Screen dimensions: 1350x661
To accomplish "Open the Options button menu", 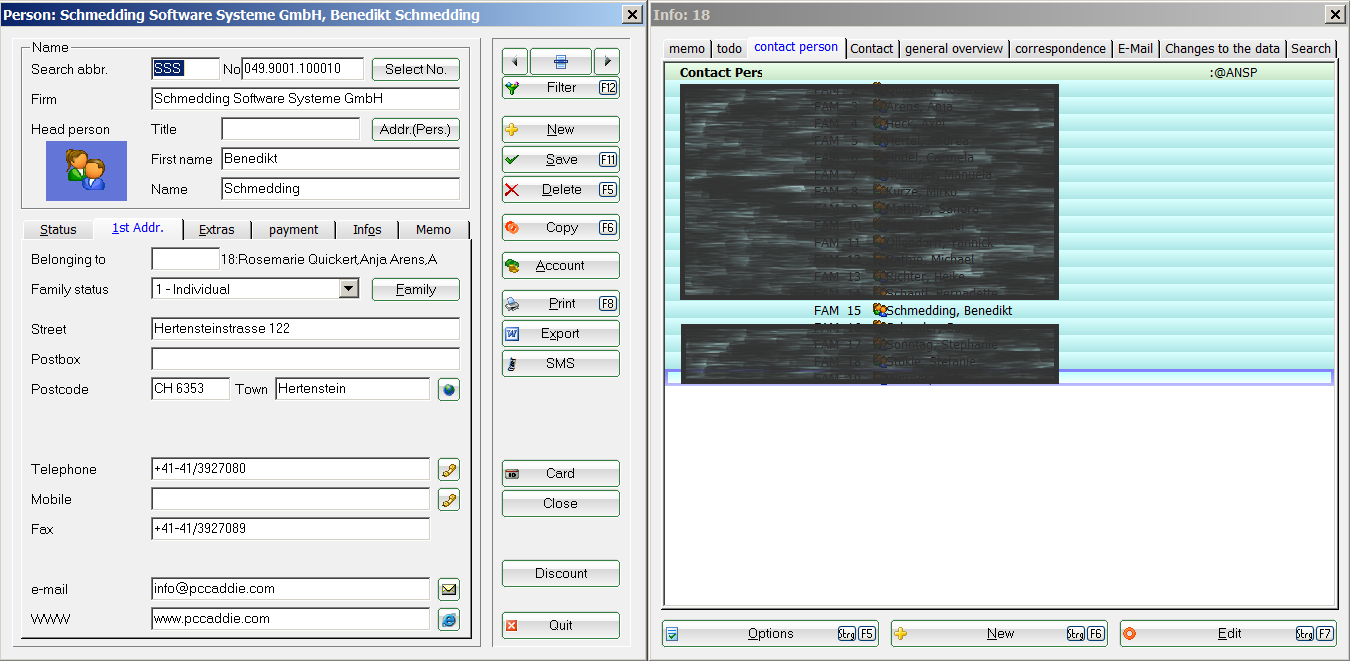I will (x=770, y=634).
